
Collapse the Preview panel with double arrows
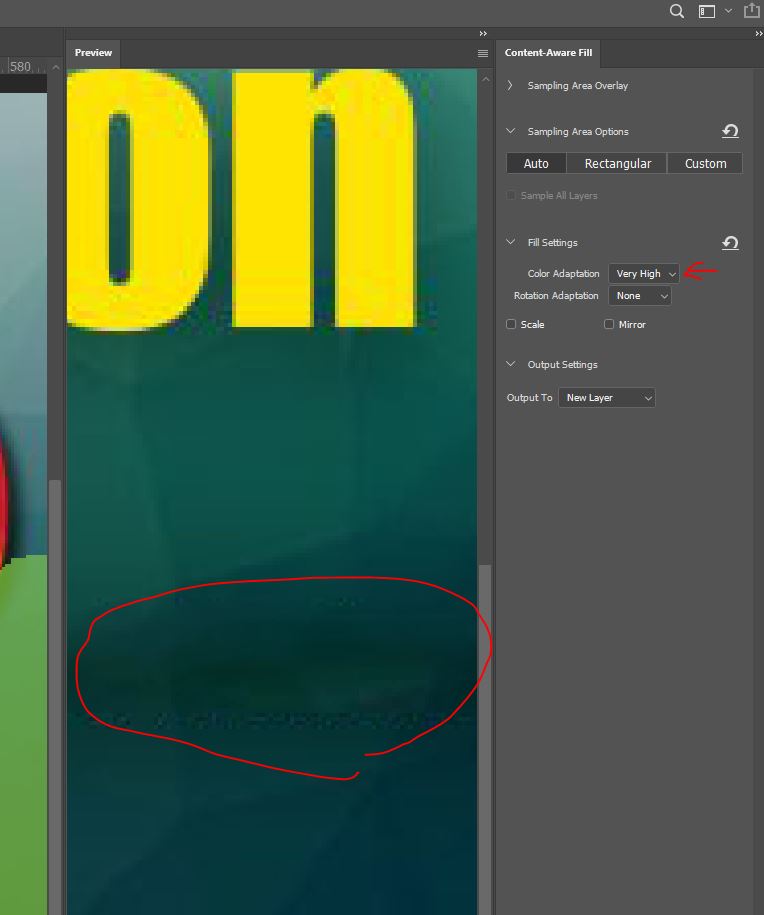(x=483, y=34)
